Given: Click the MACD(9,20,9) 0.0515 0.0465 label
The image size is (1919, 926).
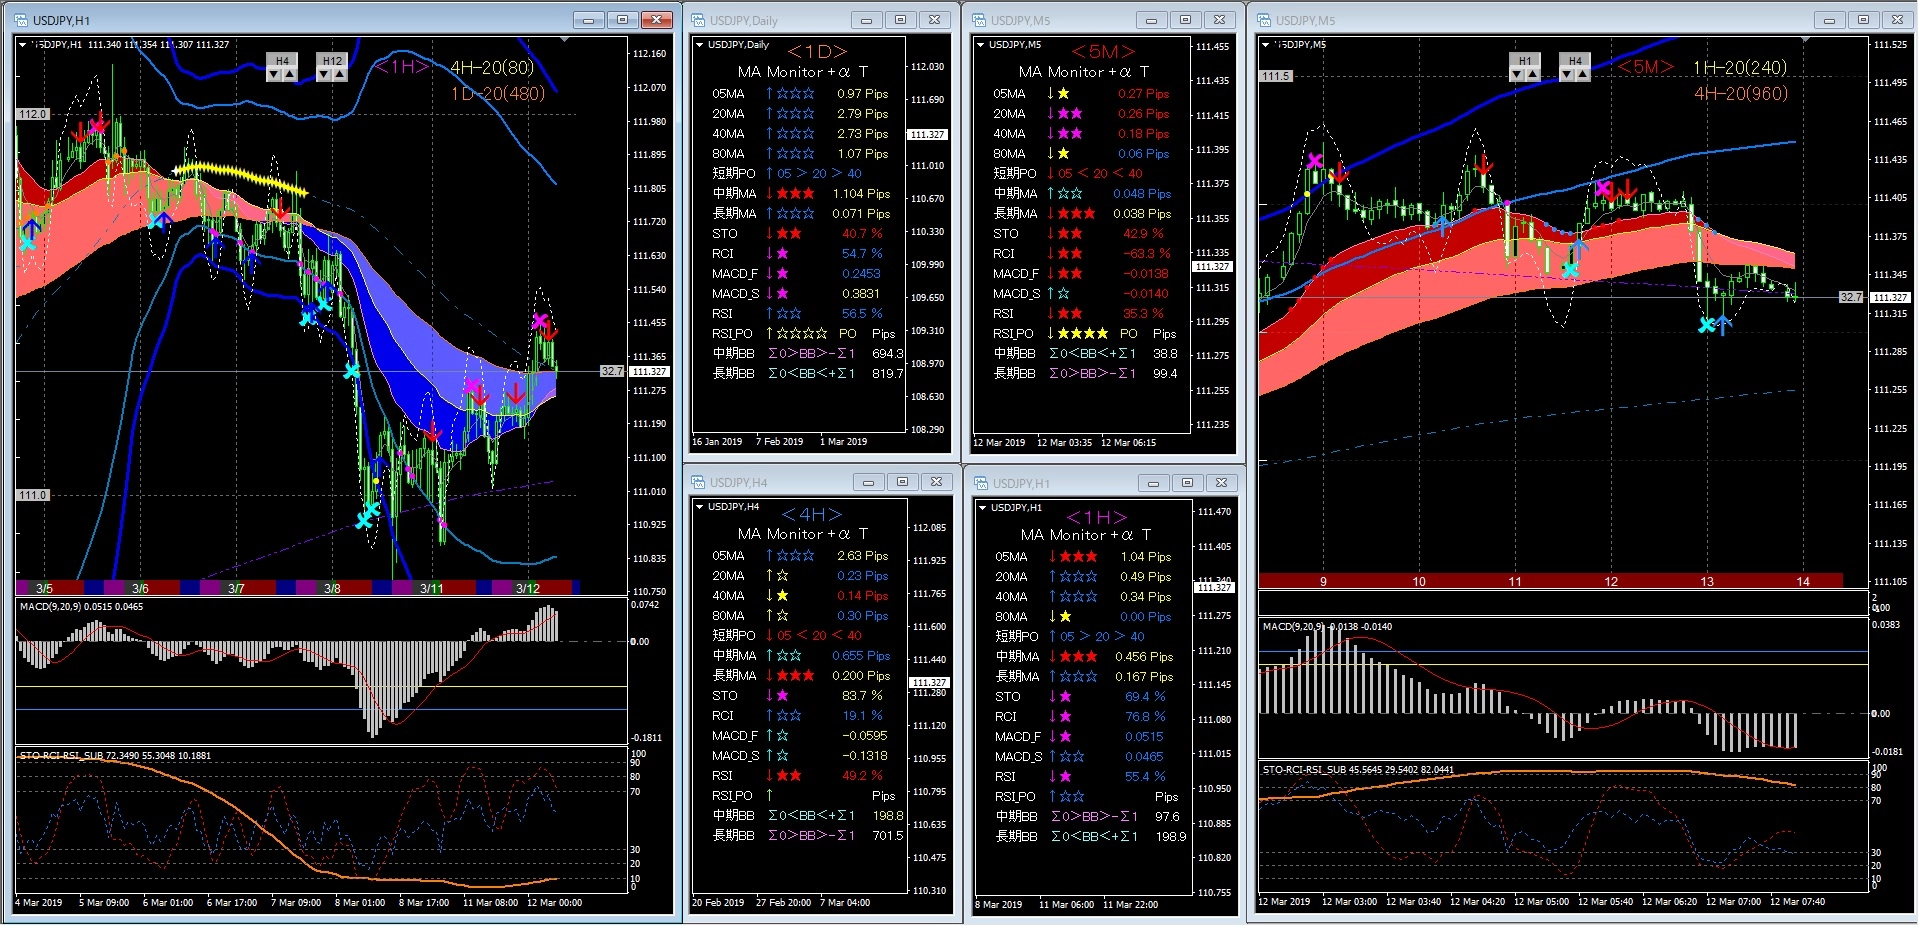Looking at the screenshot, I should pyautogui.click(x=81, y=606).
